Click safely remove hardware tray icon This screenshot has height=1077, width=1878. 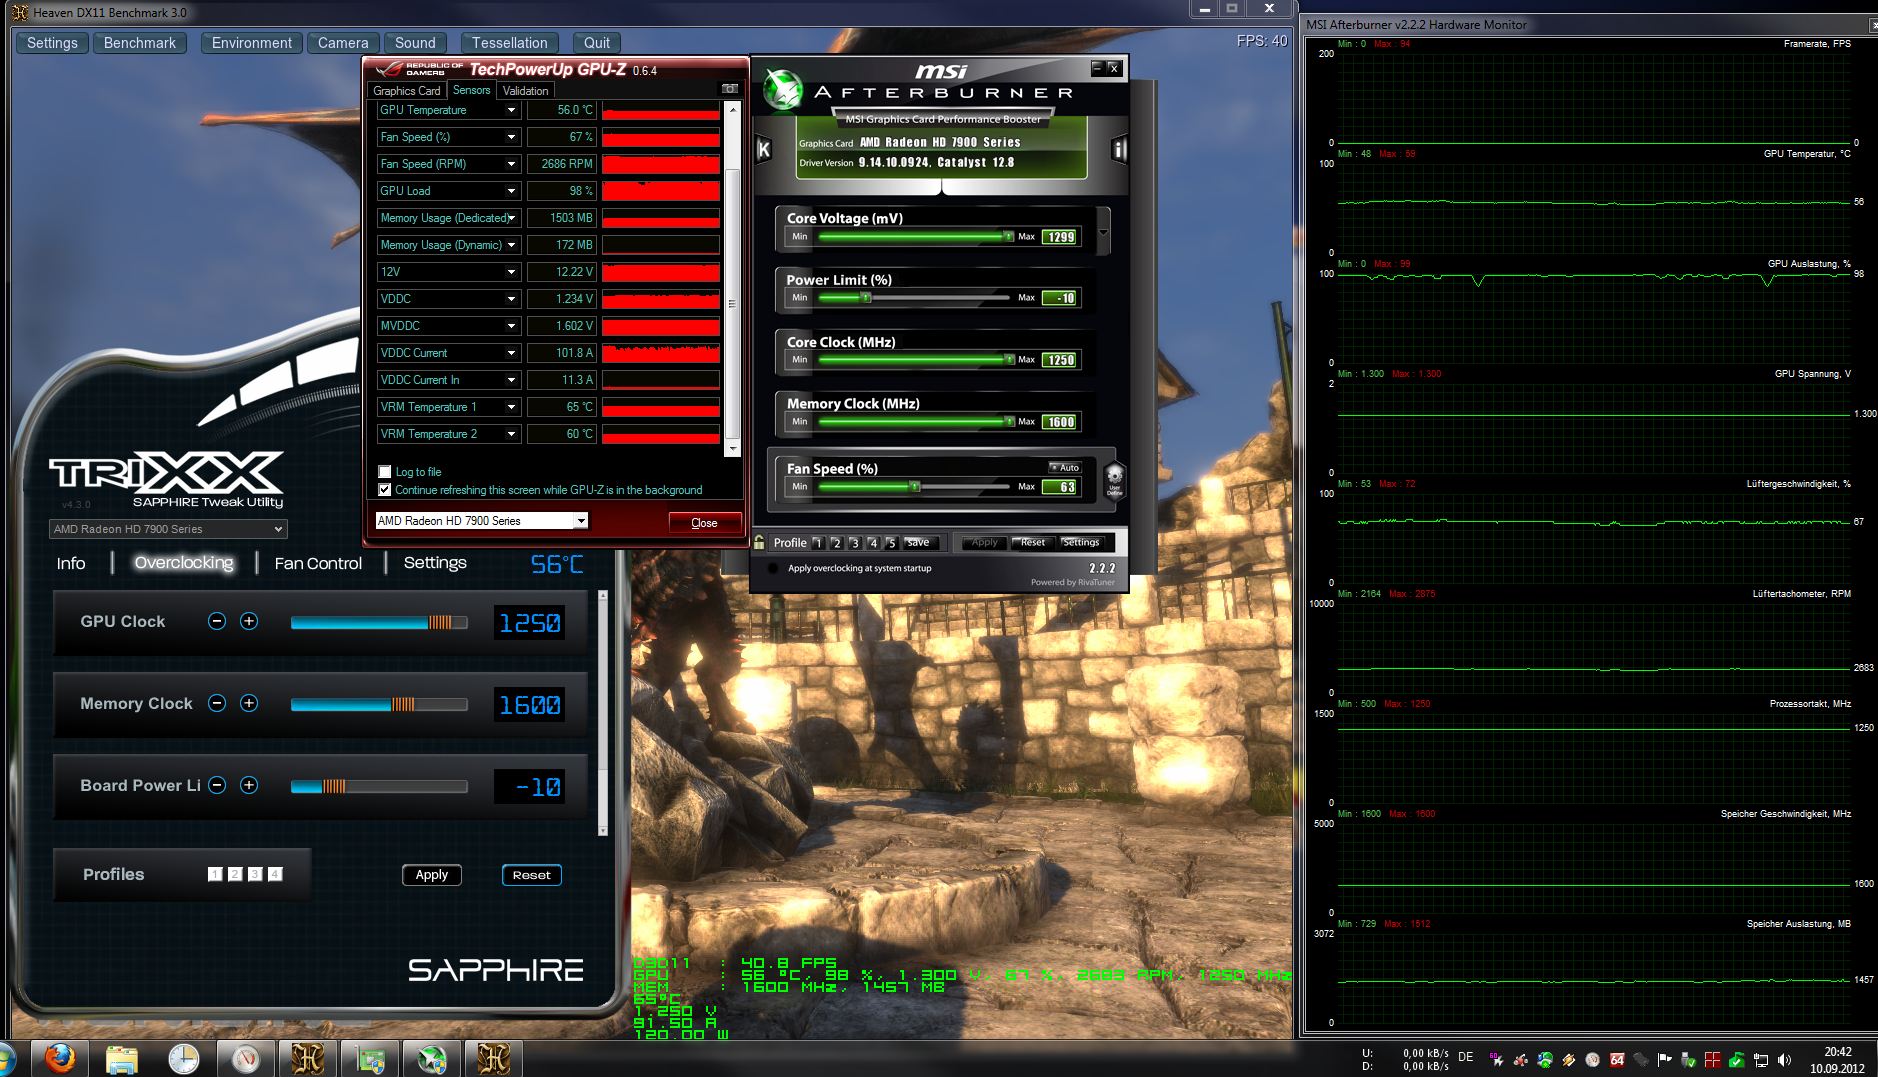click(1689, 1060)
